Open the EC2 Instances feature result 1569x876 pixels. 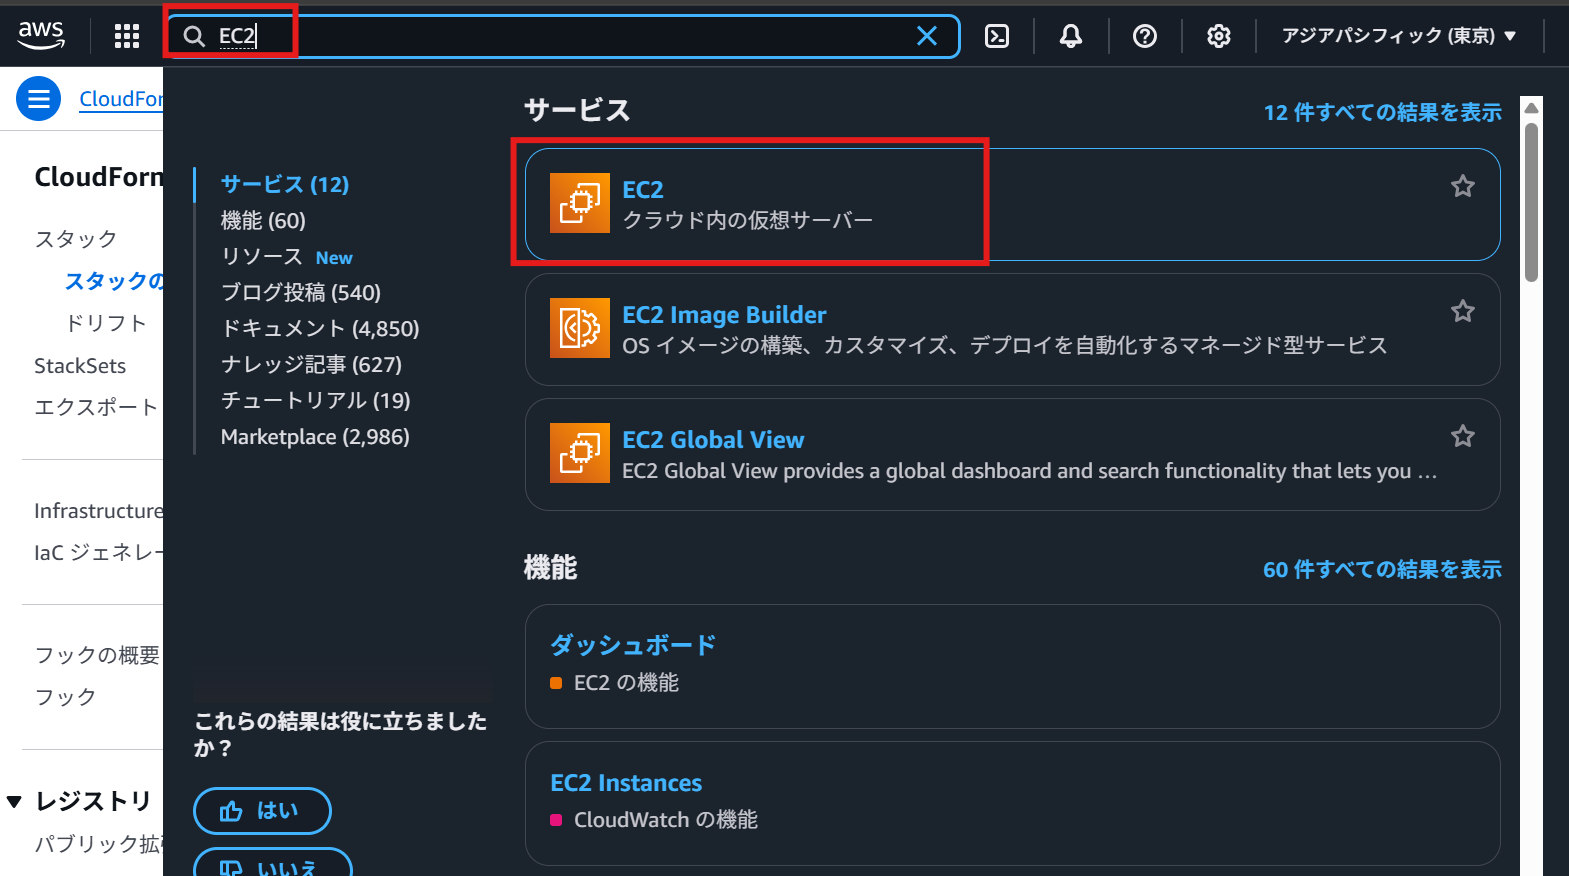tap(626, 783)
